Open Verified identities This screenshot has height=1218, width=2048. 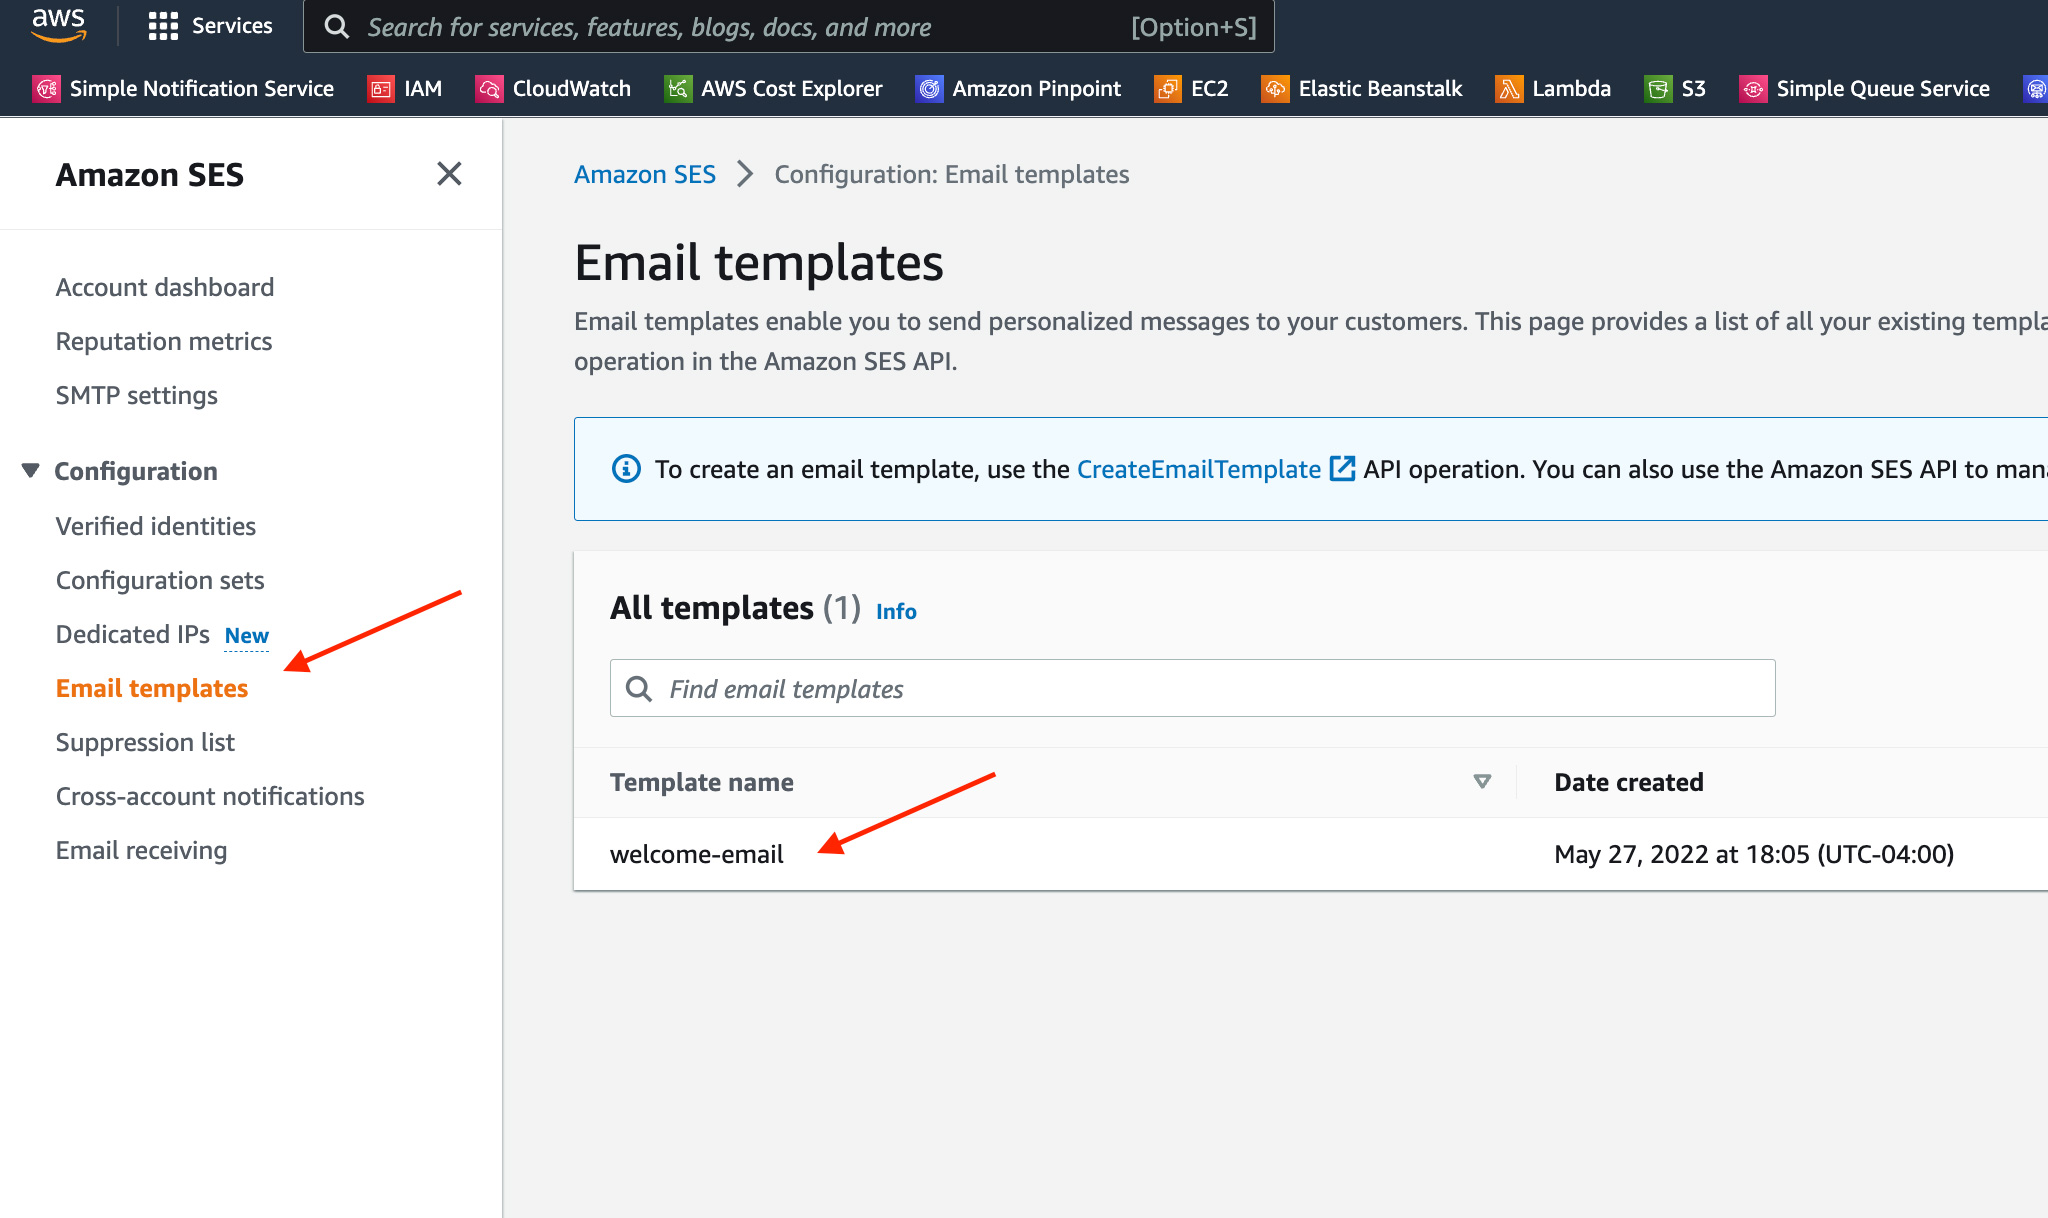tap(156, 526)
